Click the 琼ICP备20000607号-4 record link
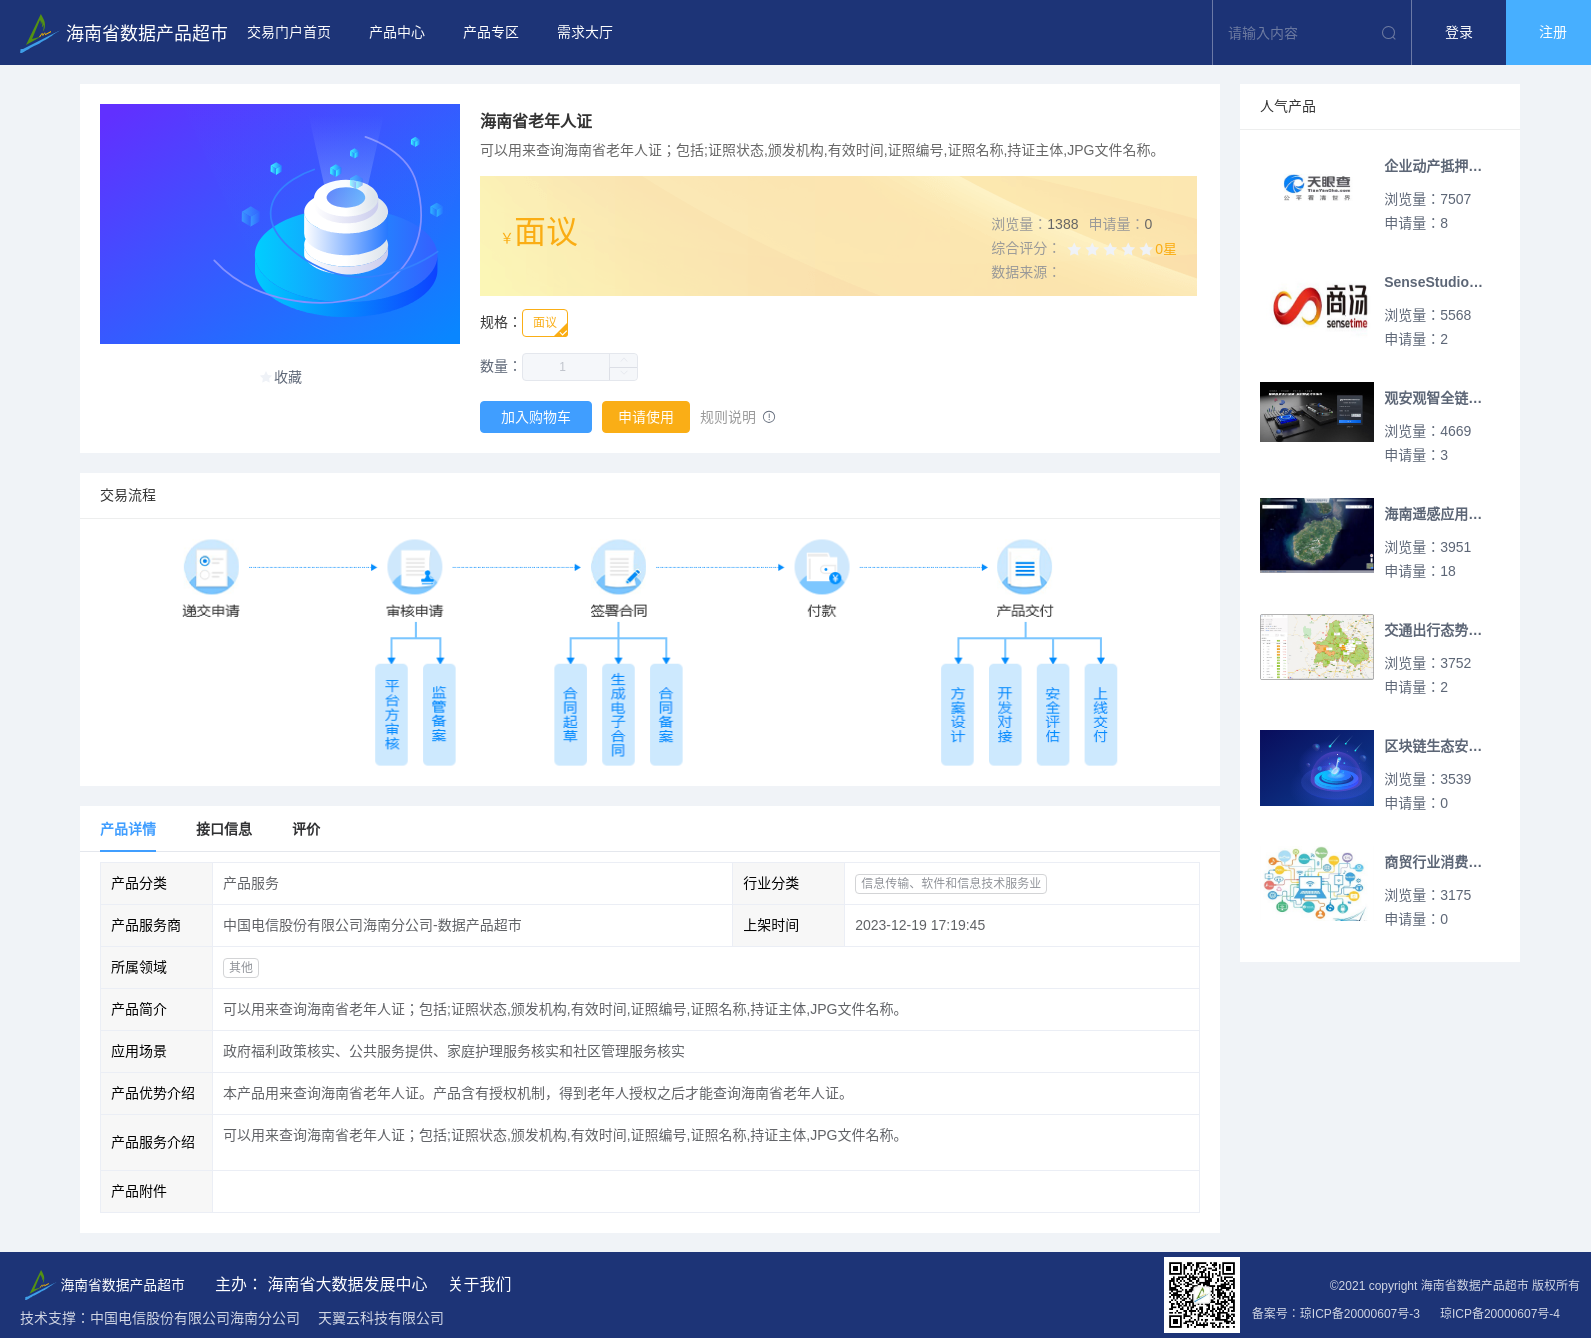The width and height of the screenshot is (1591, 1338). tap(1500, 1313)
